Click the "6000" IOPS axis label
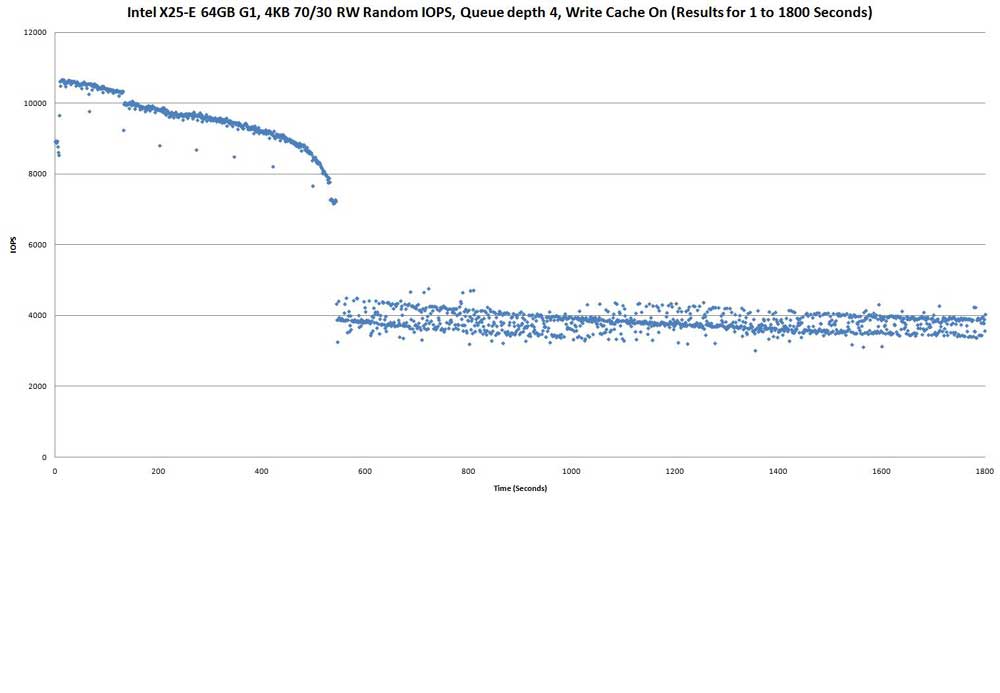 [x=38, y=245]
